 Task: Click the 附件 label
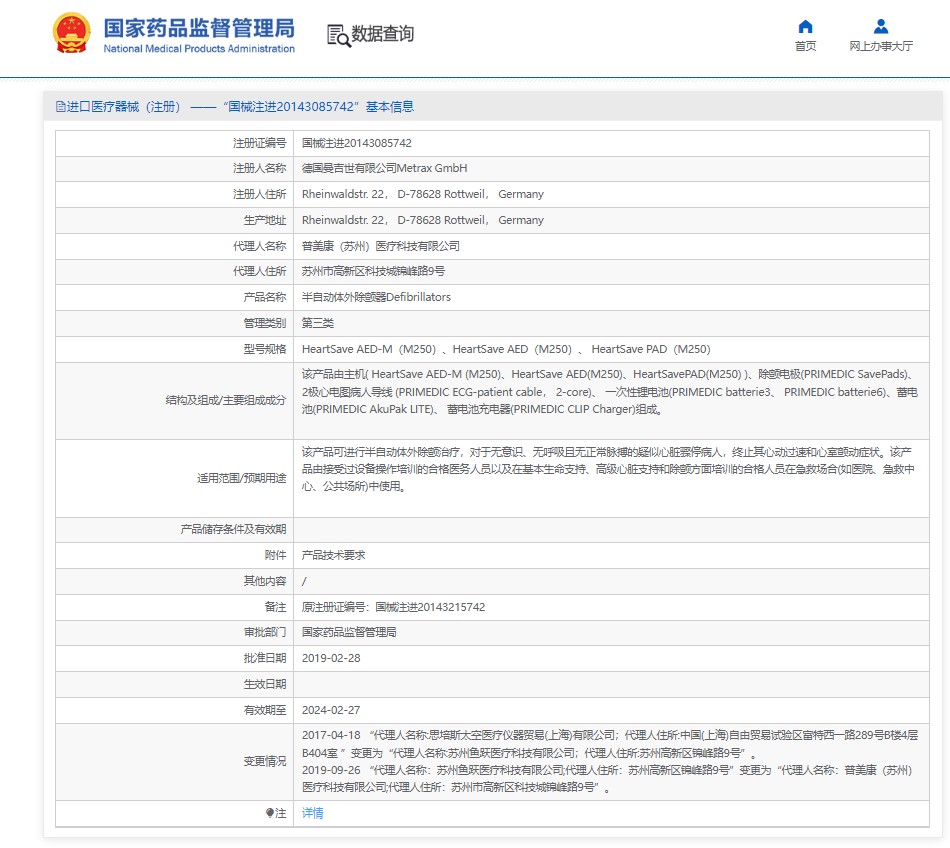[x=275, y=555]
